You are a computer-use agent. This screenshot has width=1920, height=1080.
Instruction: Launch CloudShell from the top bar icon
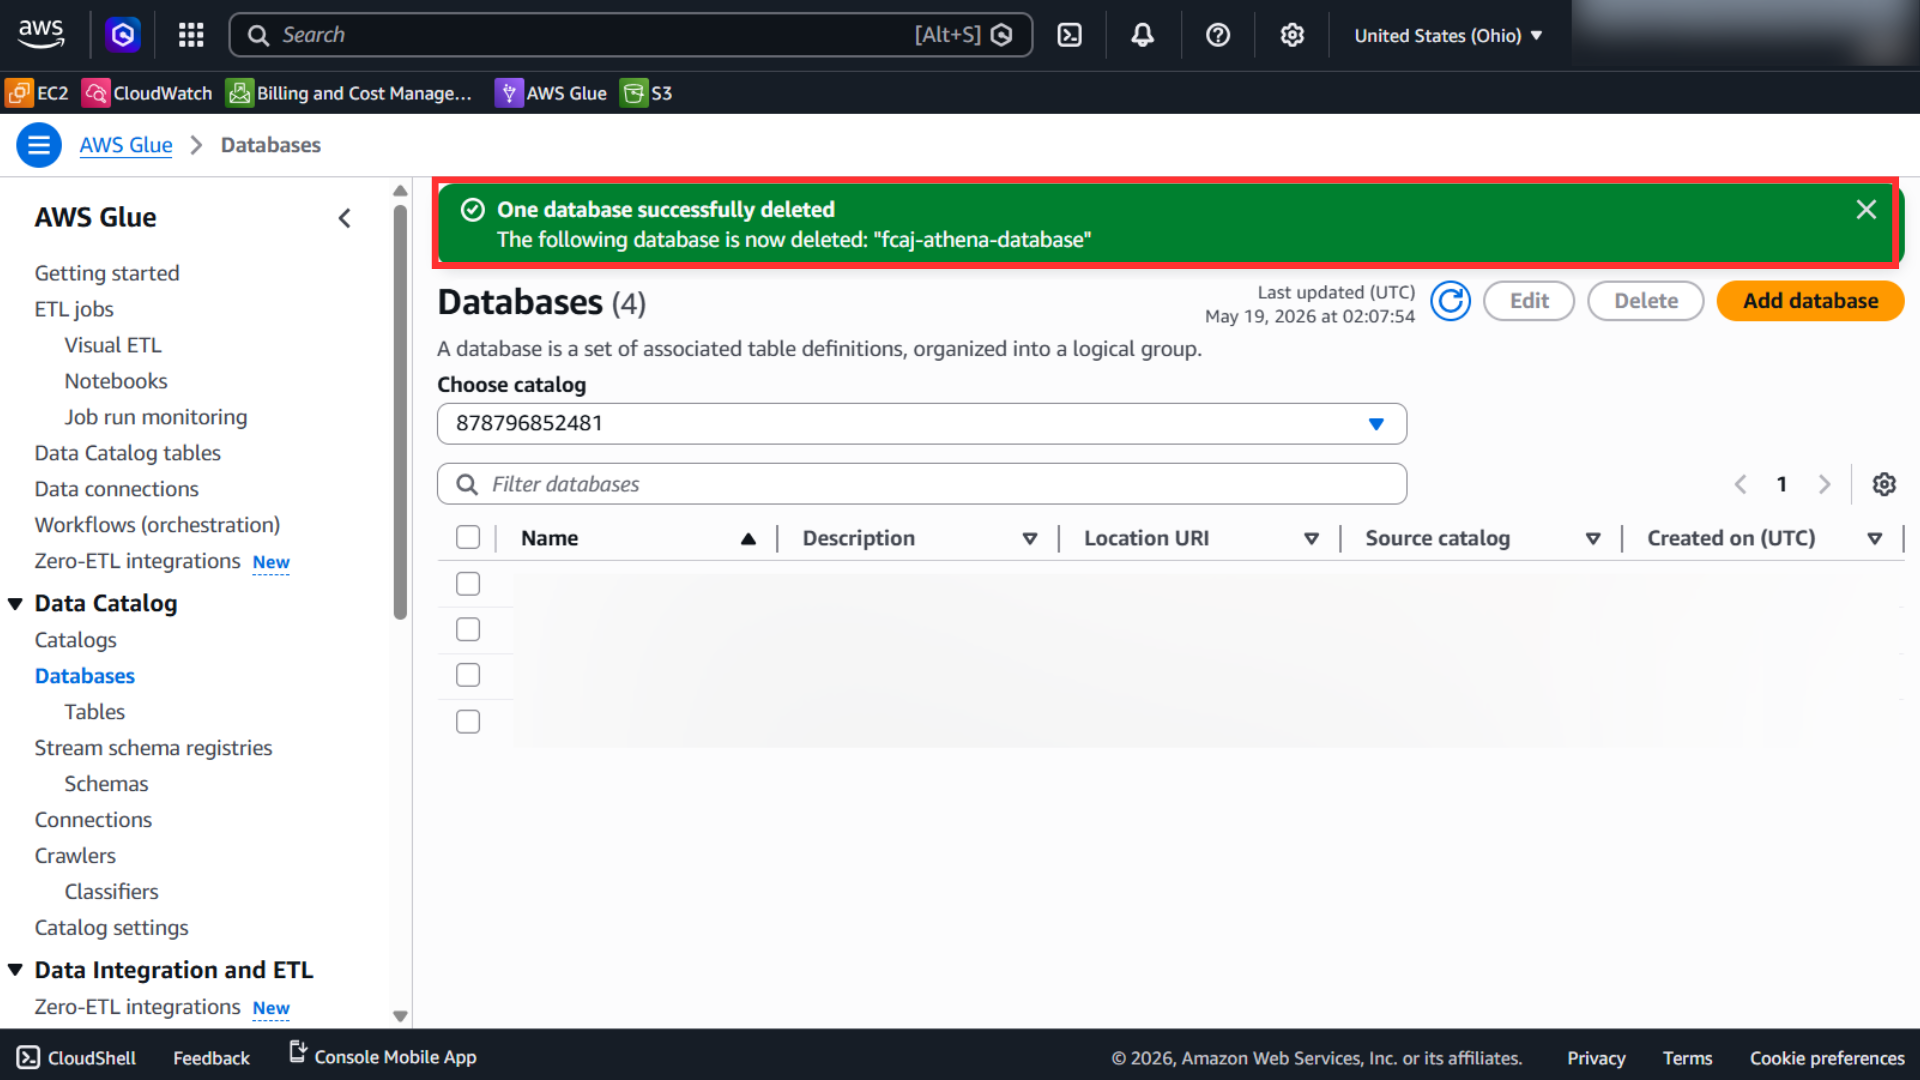[1069, 35]
